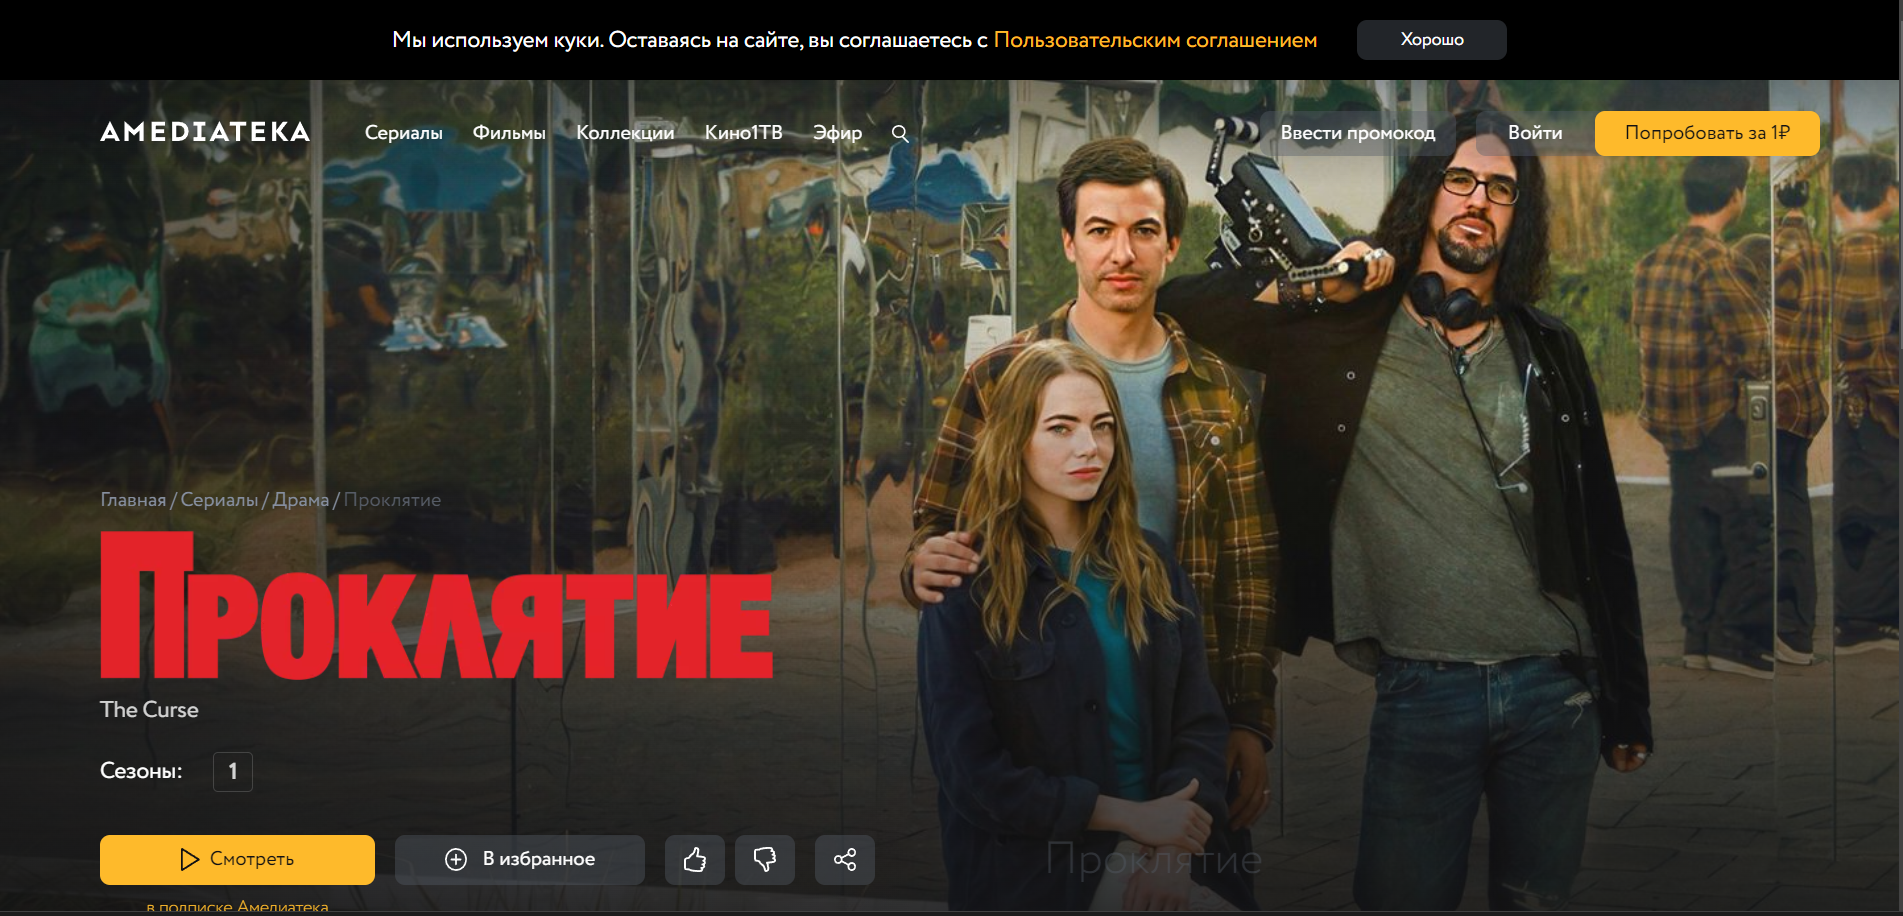Image resolution: width=1903 pixels, height=916 pixels.
Task: Click the thumbs up like icon
Action: pos(695,860)
